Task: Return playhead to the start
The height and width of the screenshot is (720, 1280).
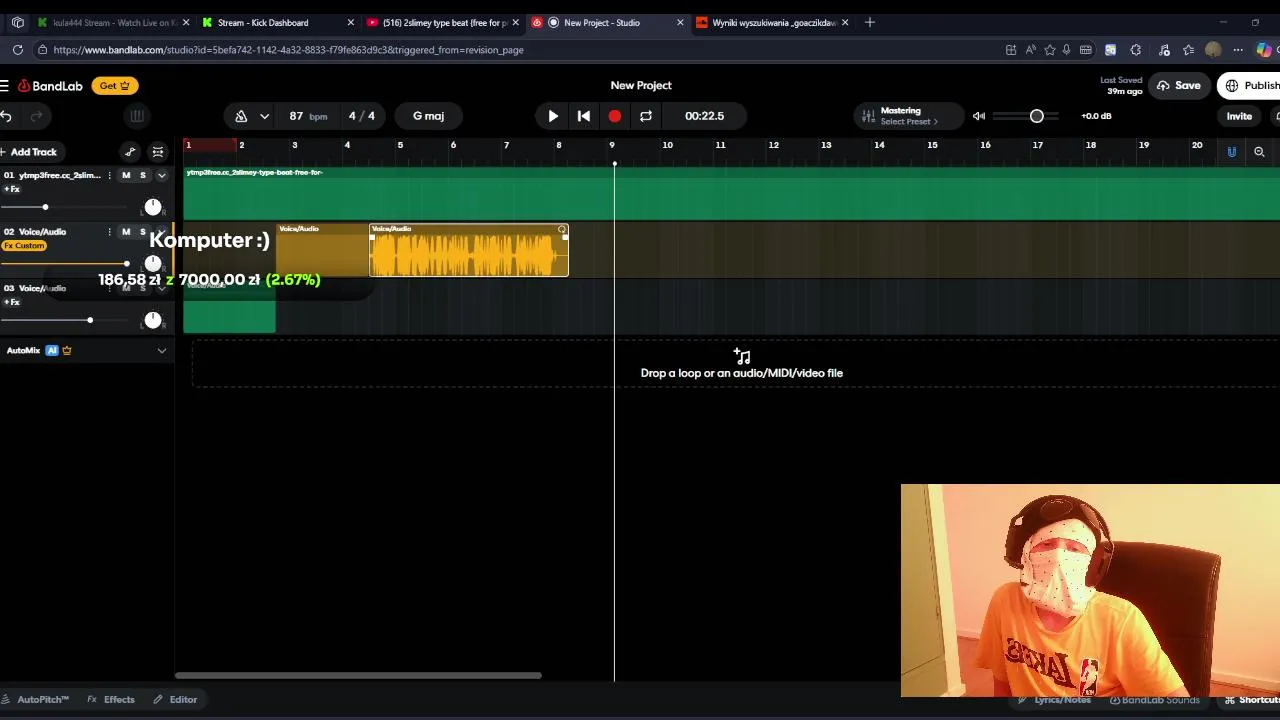Action: point(584,116)
